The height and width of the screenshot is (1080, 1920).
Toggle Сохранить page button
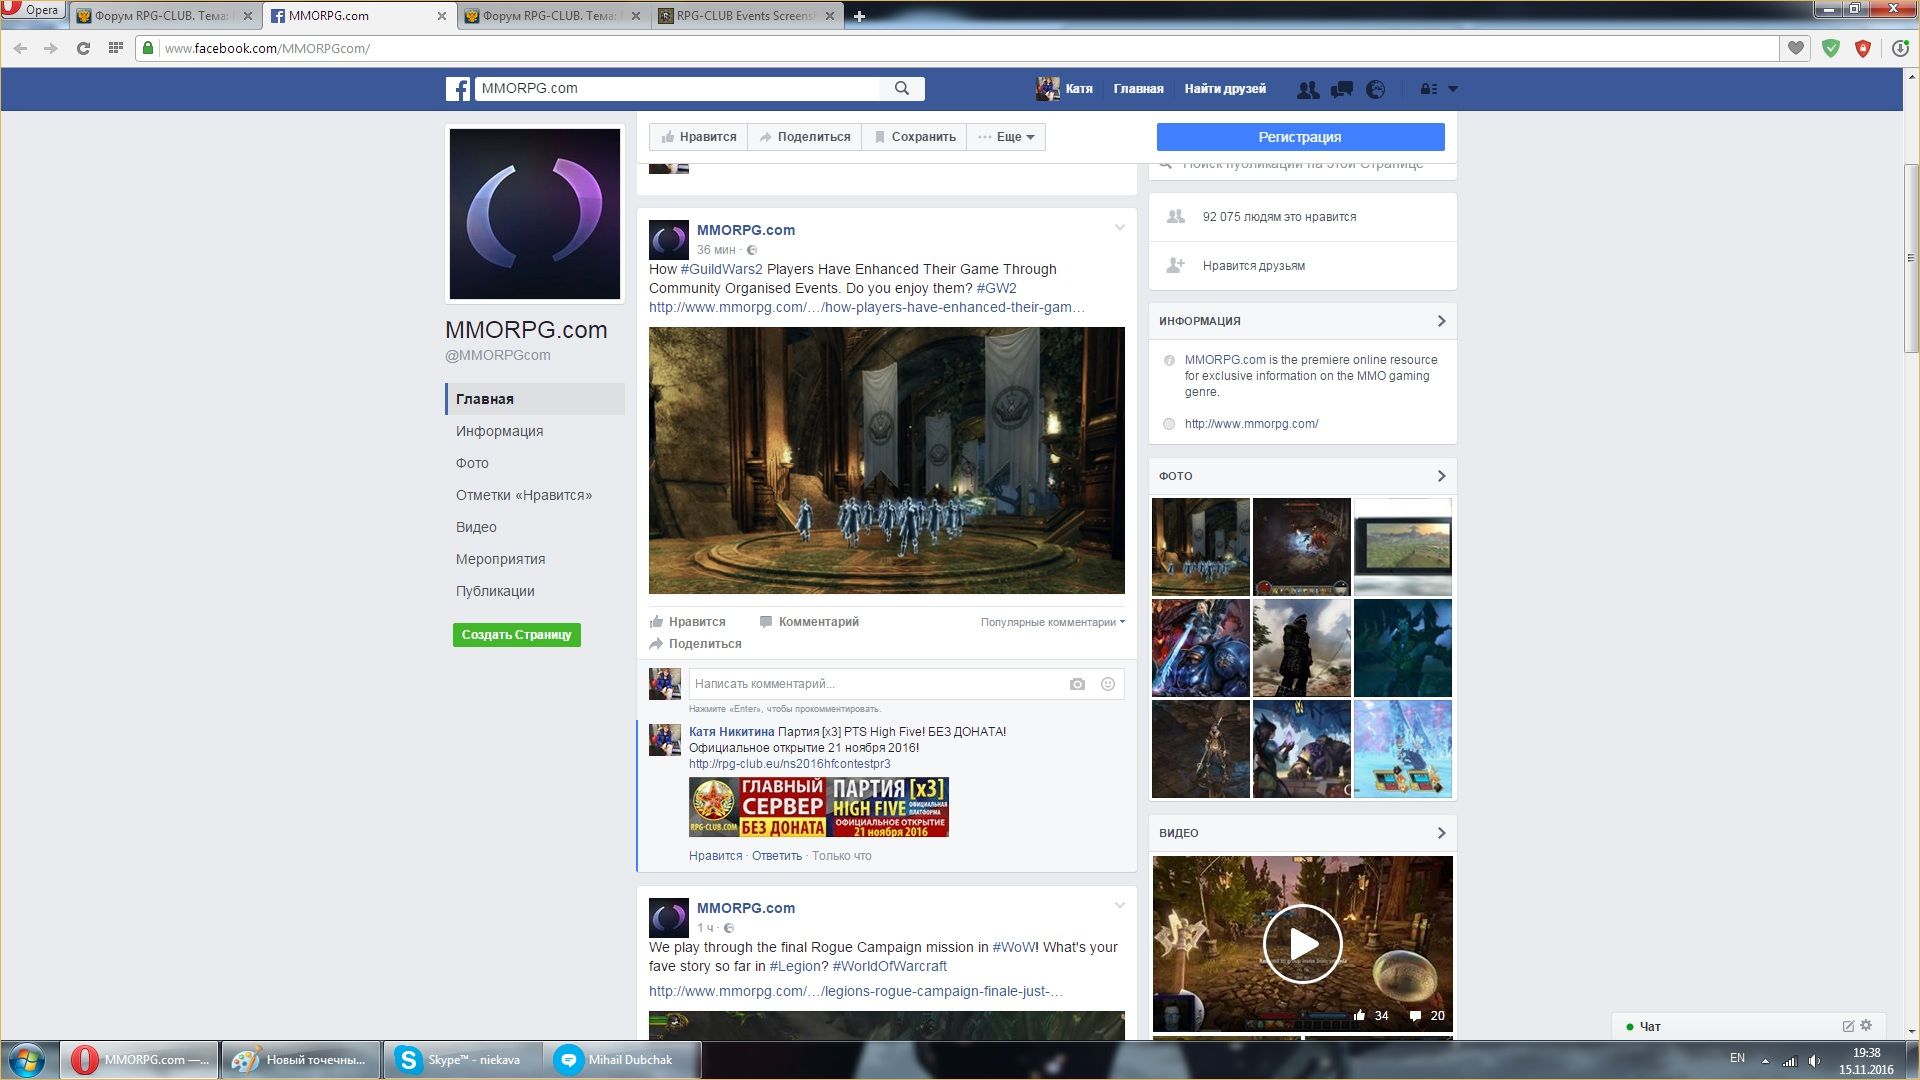click(x=914, y=137)
